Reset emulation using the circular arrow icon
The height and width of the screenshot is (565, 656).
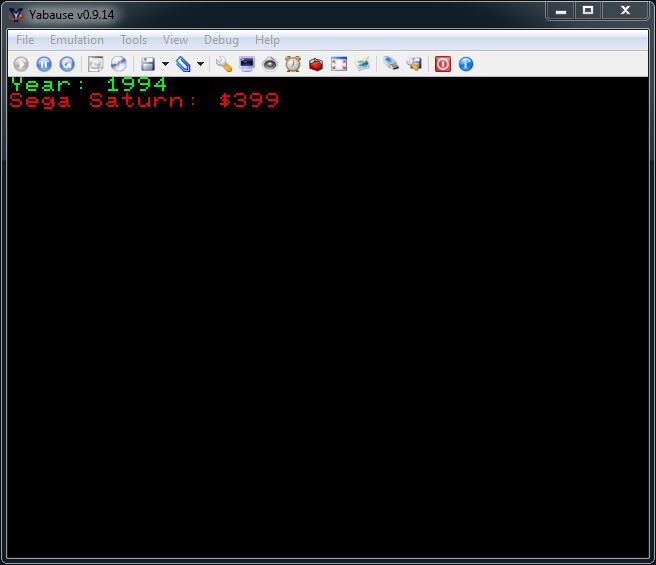click(67, 64)
